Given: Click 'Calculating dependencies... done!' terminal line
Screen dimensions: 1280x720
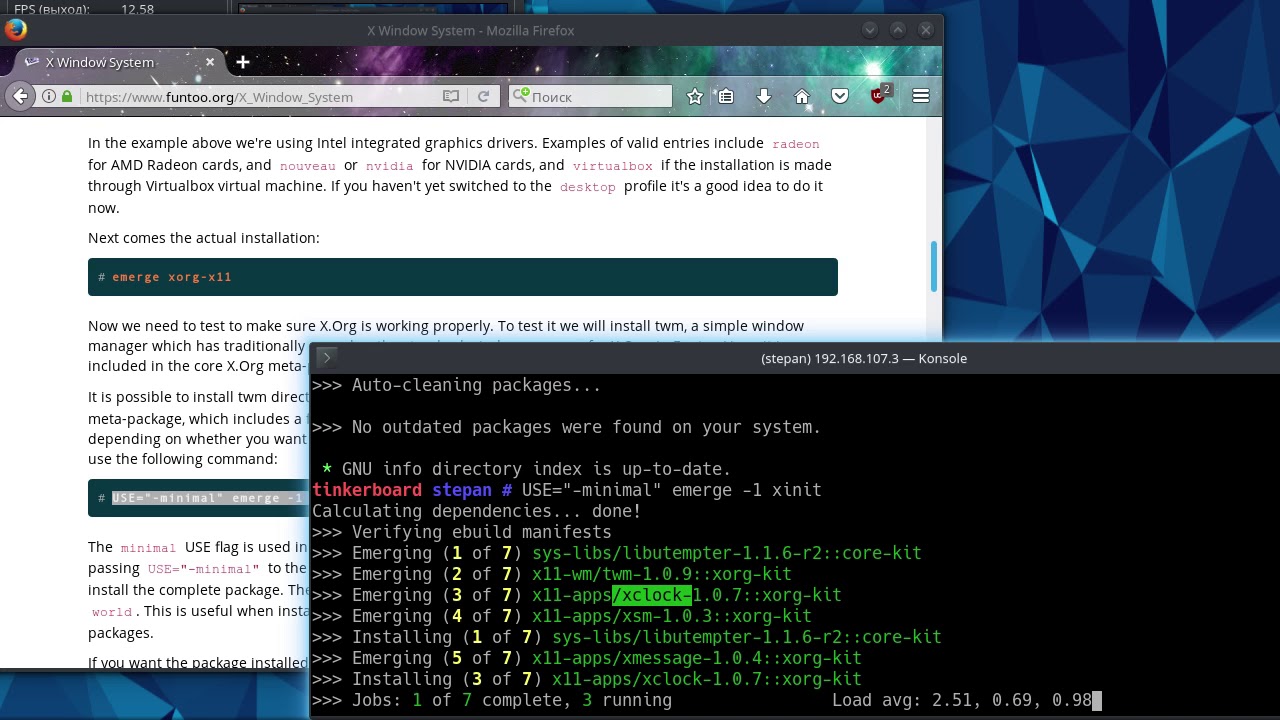Looking at the screenshot, I should coord(476,511).
